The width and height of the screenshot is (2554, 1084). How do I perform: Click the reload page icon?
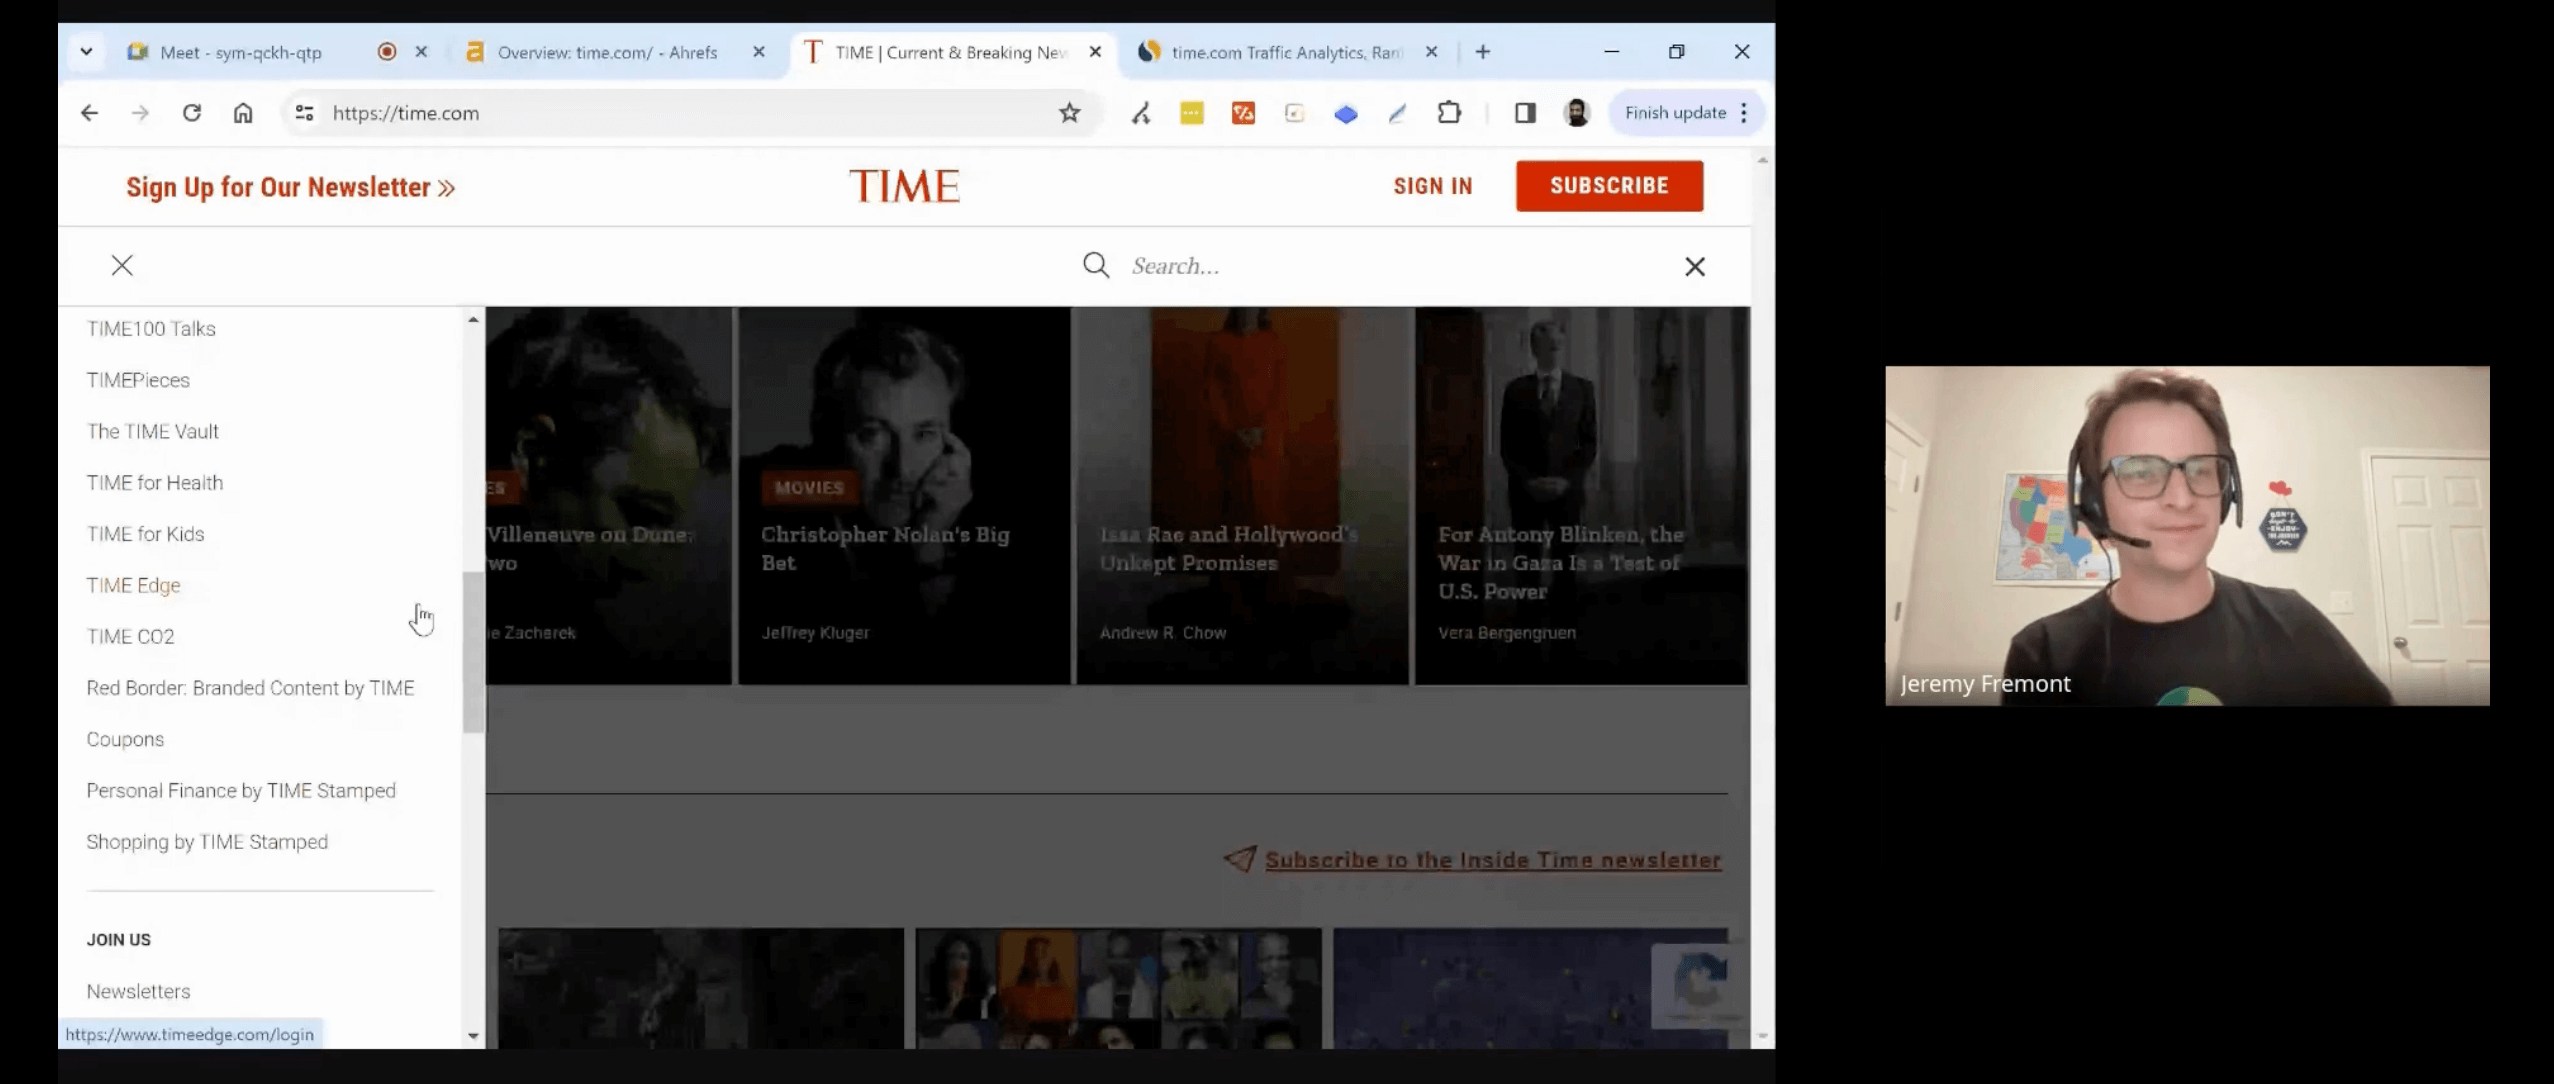[192, 113]
